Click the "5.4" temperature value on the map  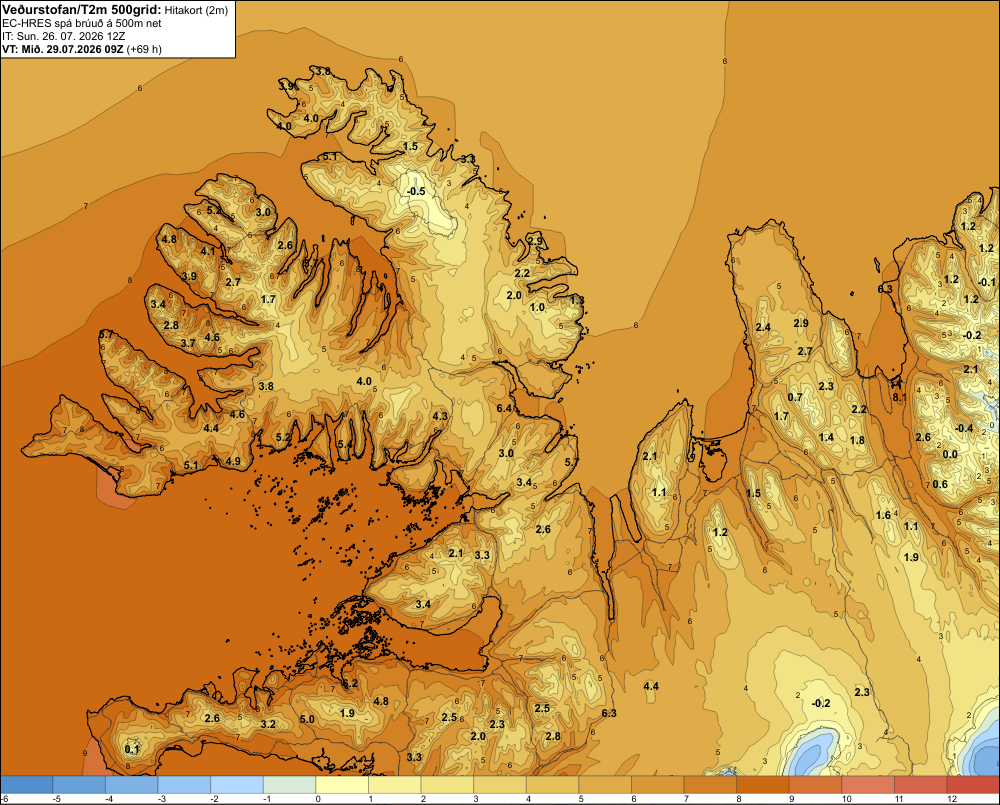(x=344, y=444)
